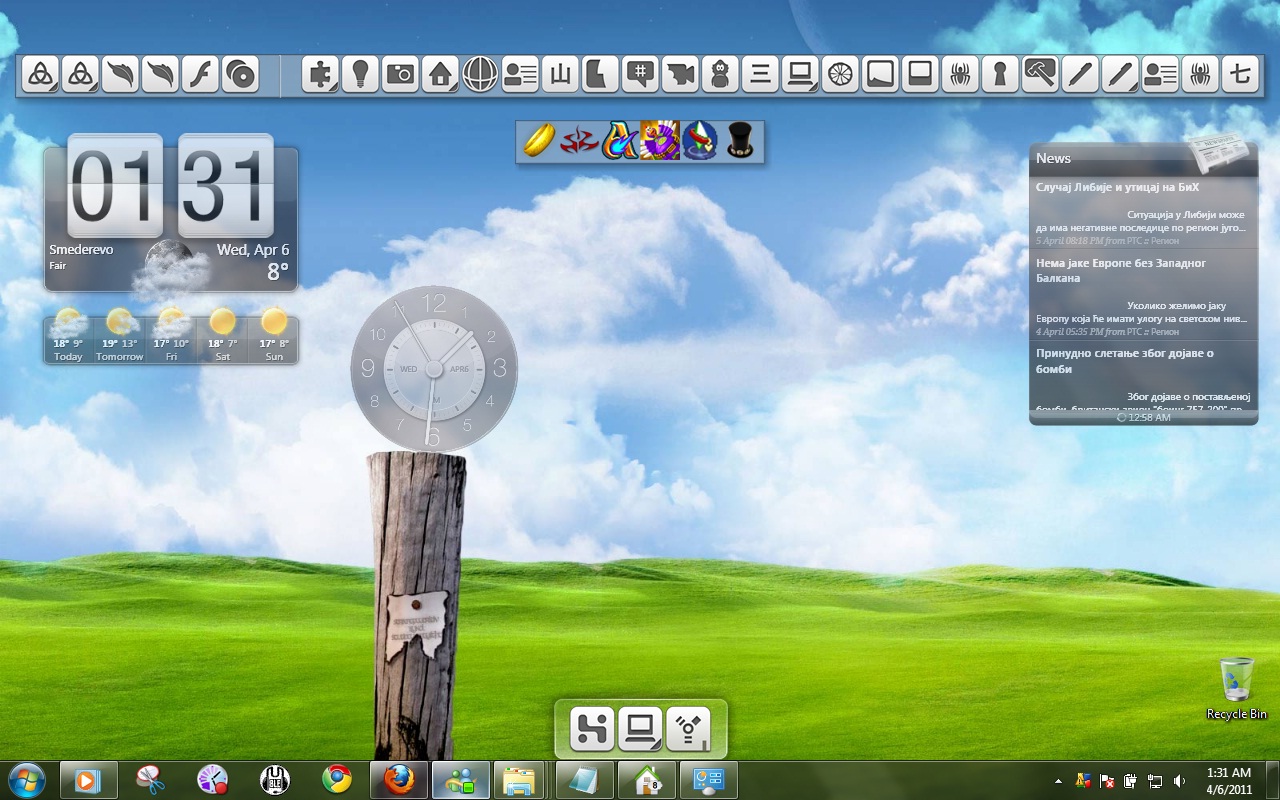
Task: Launch the camera icon in the dock
Action: (400, 75)
